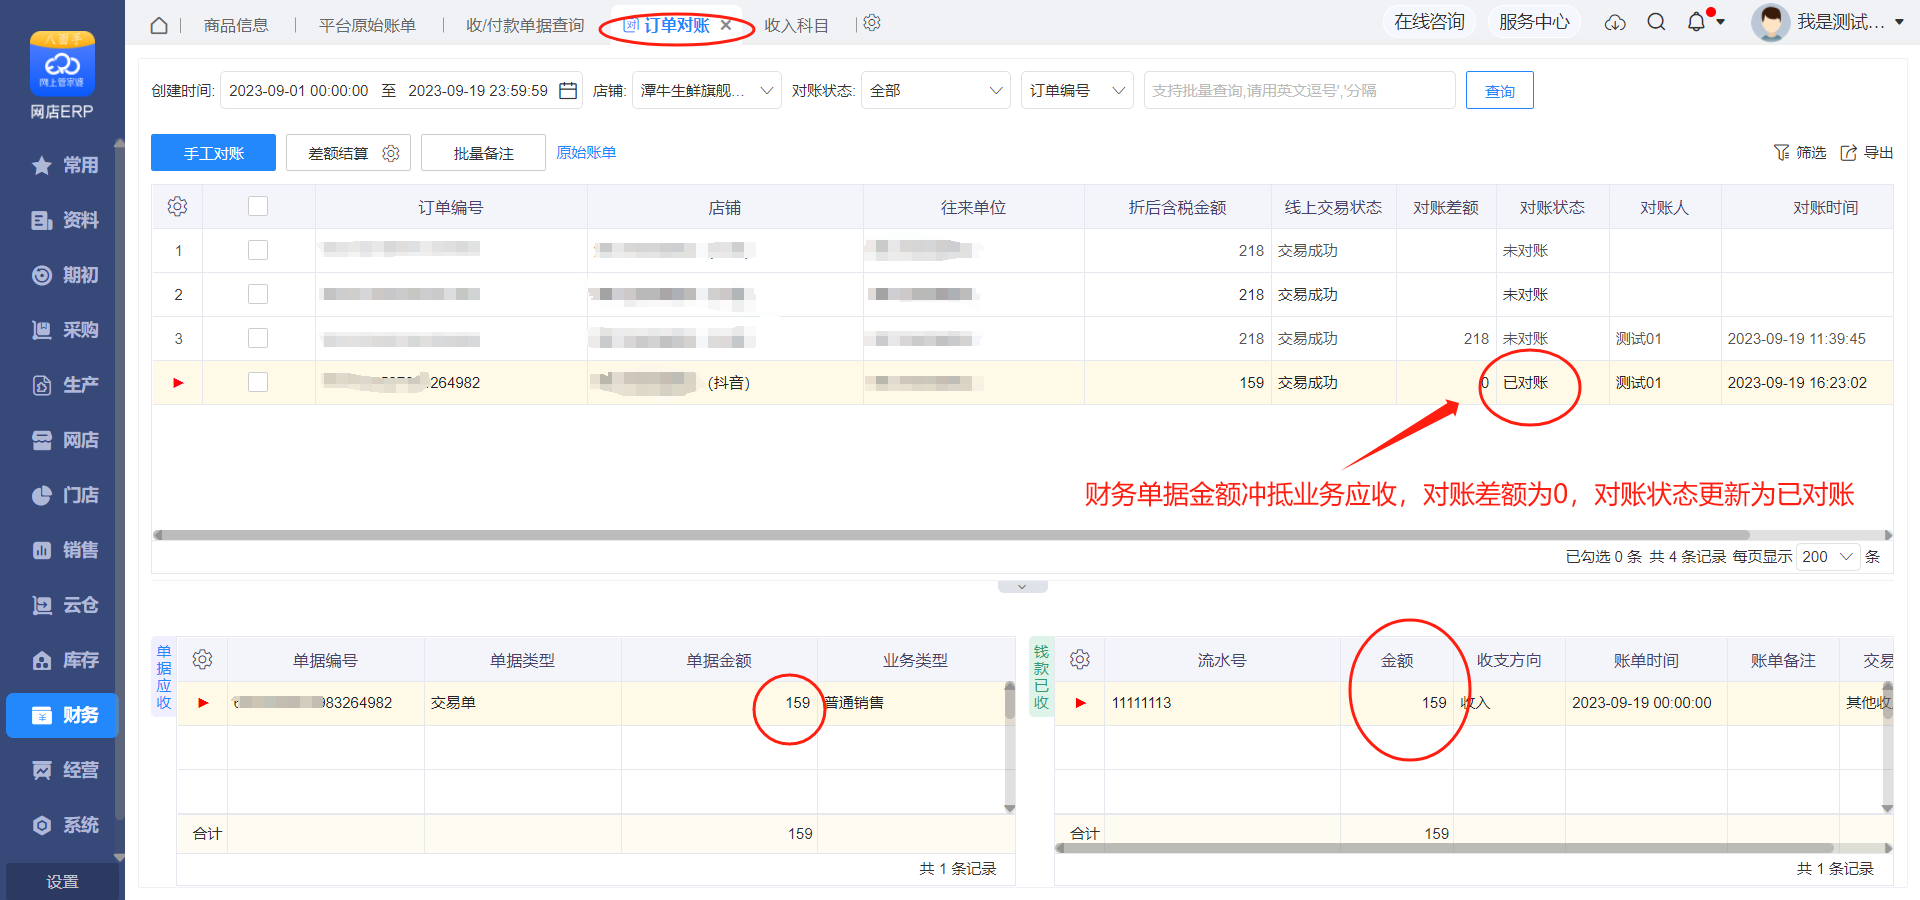Click the user avatar picture
This screenshot has width=1920, height=900.
click(x=1770, y=22)
